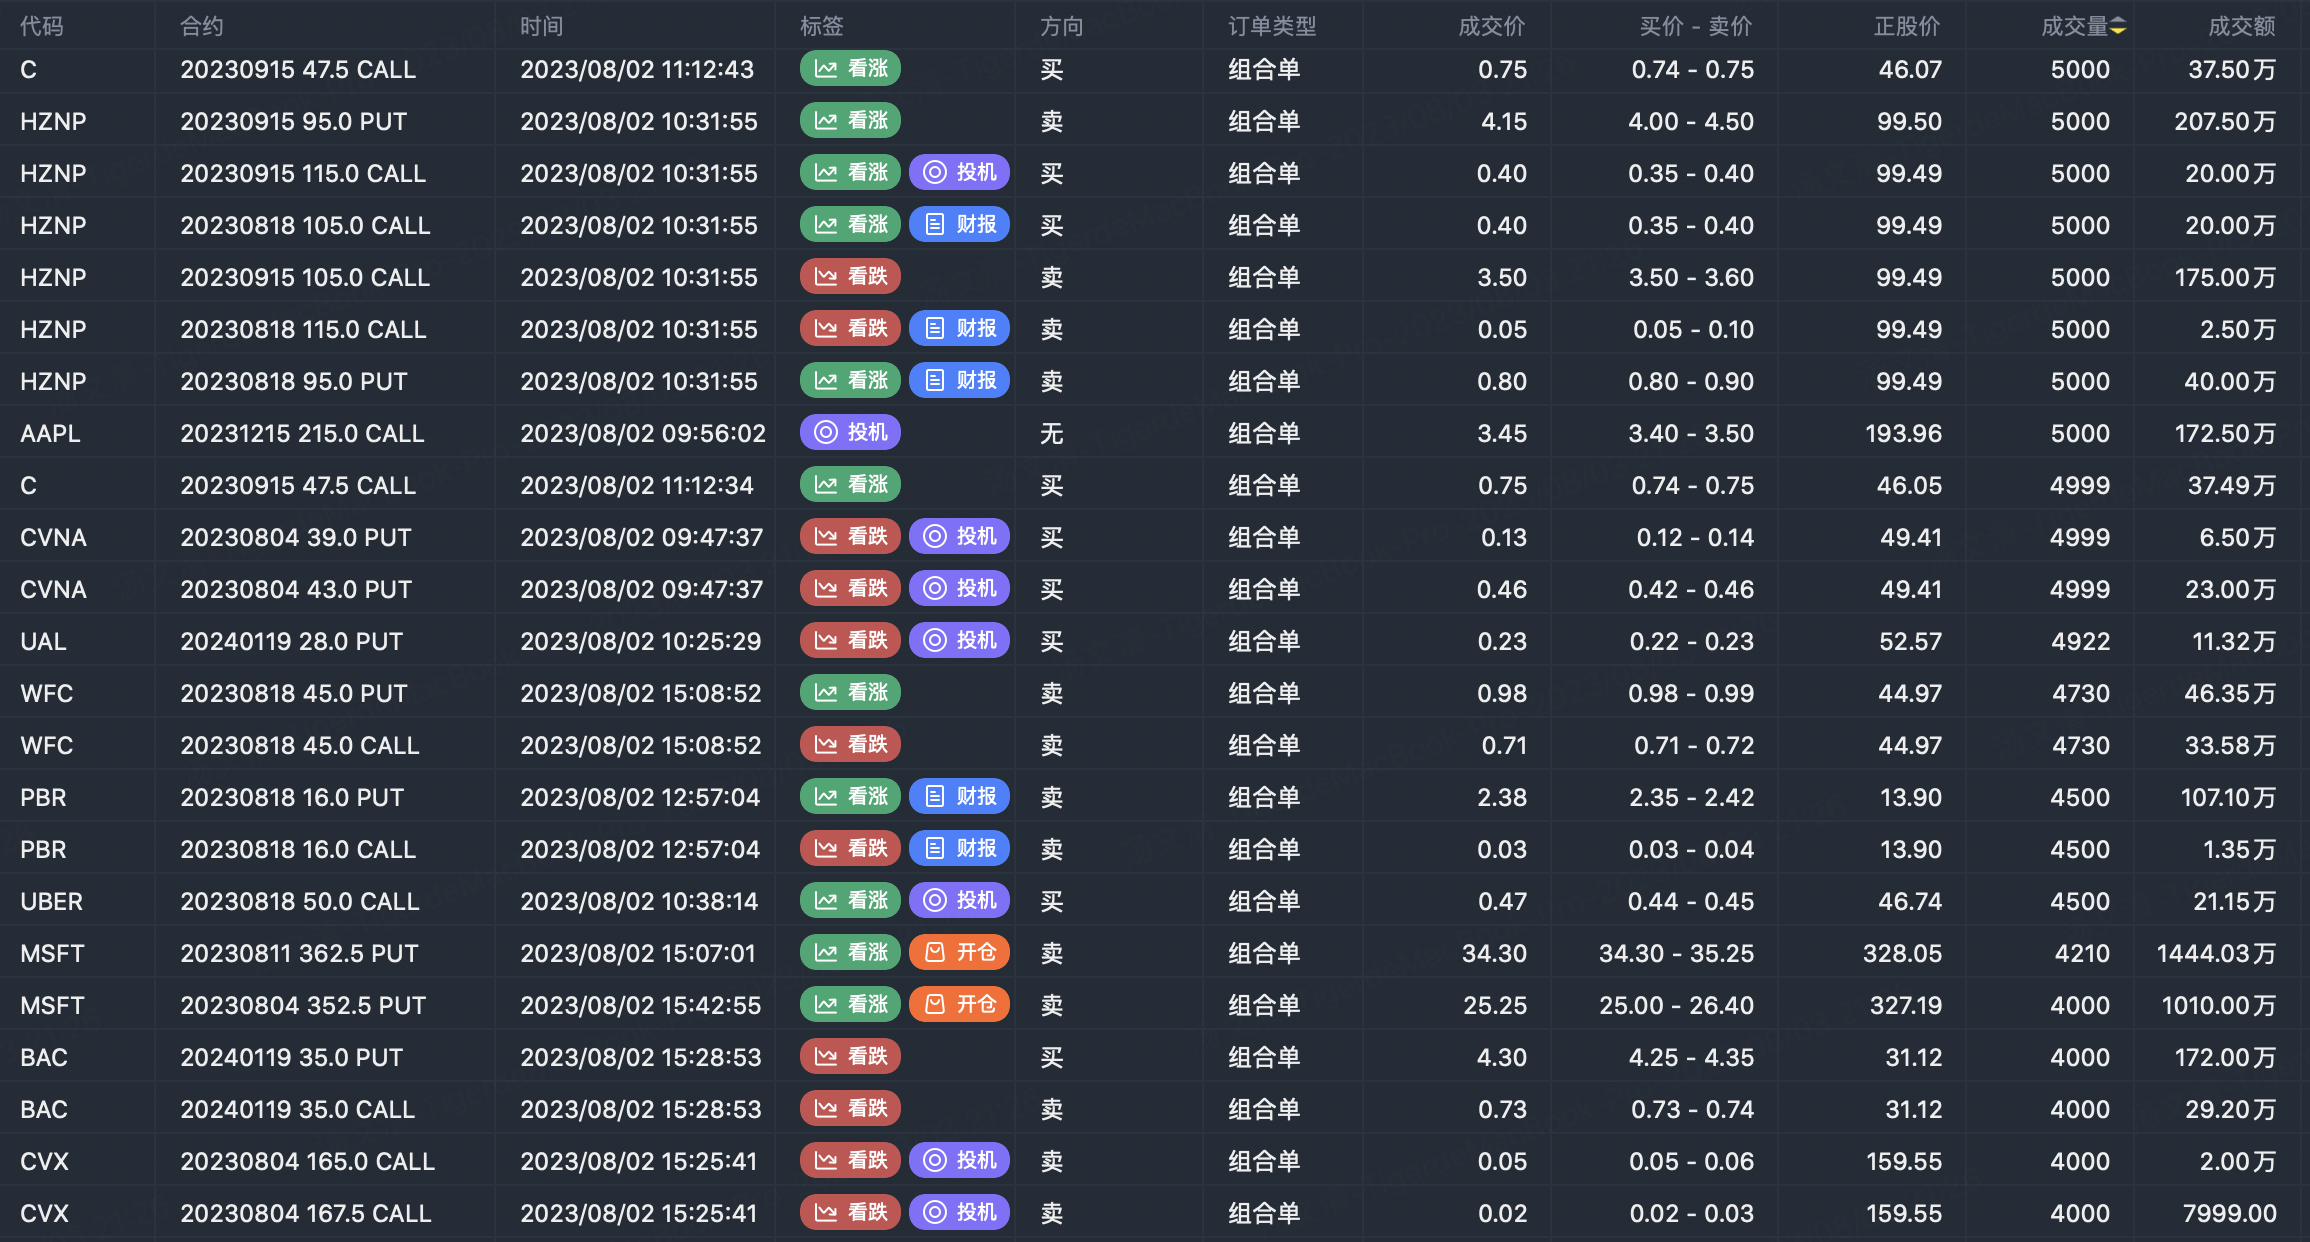Viewport: 2310px width, 1242px height.
Task: Click the 4922 volume cell
Action: (x=2080, y=641)
